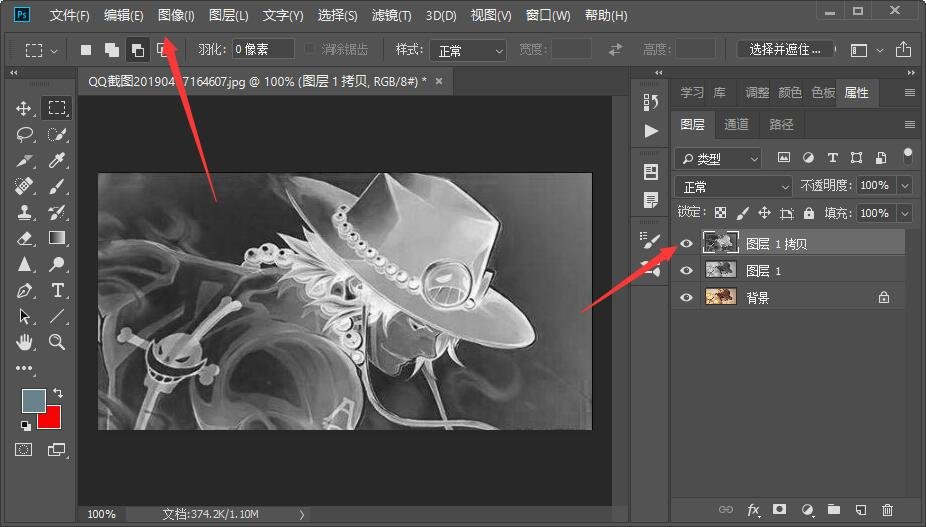Delete layer with trash icon
This screenshot has height=527, width=926.
[x=887, y=509]
